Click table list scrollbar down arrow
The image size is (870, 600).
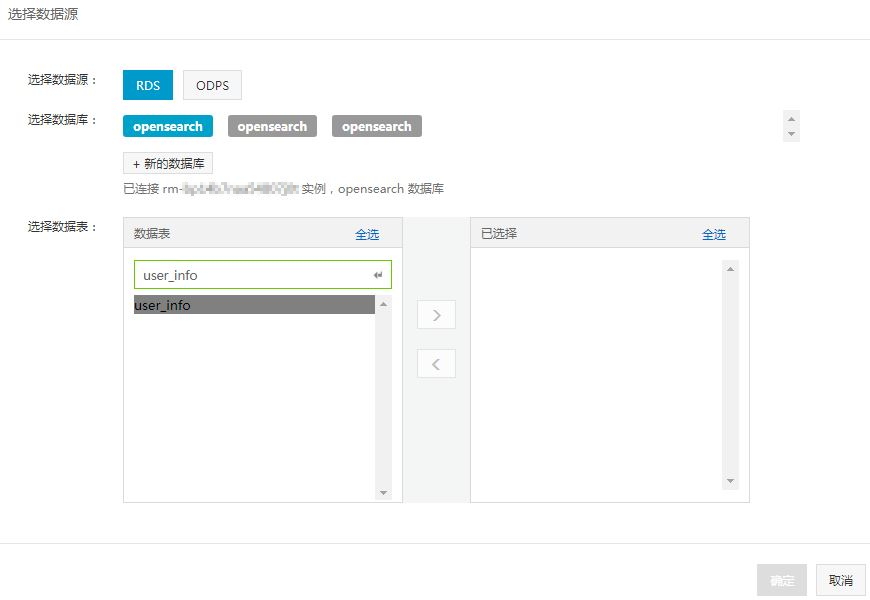[383, 492]
